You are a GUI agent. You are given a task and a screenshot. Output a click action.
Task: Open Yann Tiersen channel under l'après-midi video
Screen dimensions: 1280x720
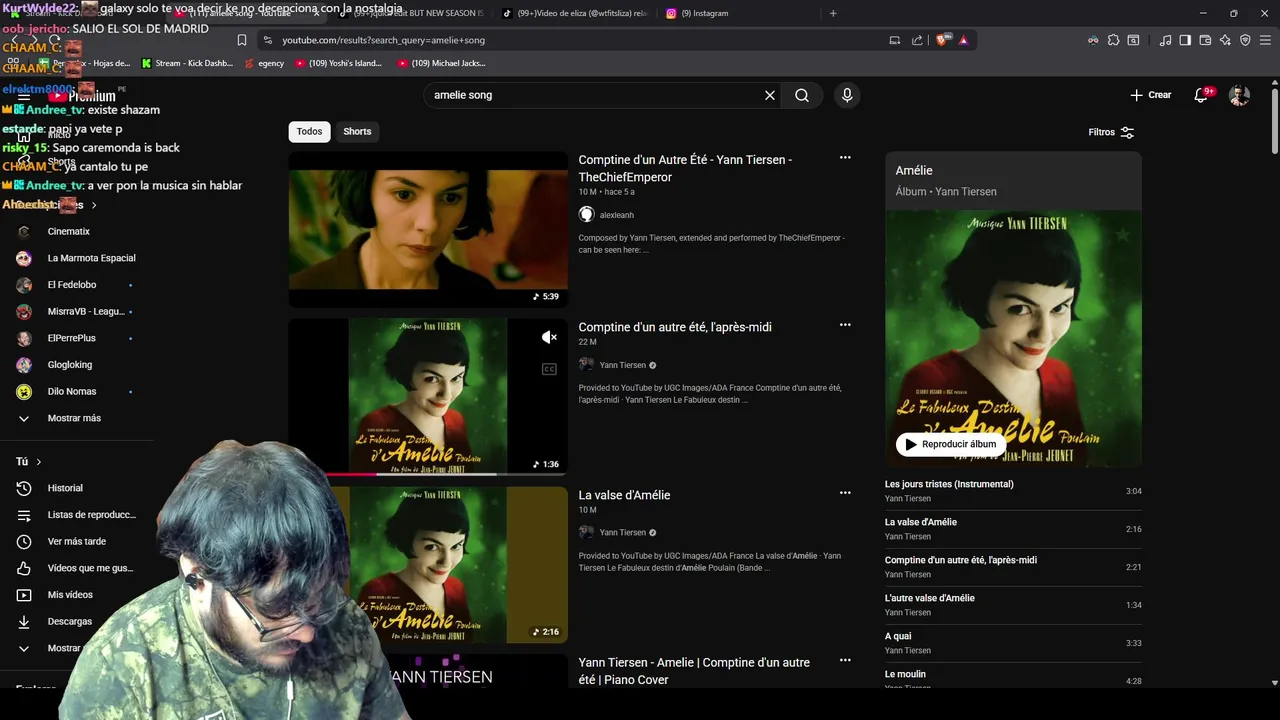622,365
